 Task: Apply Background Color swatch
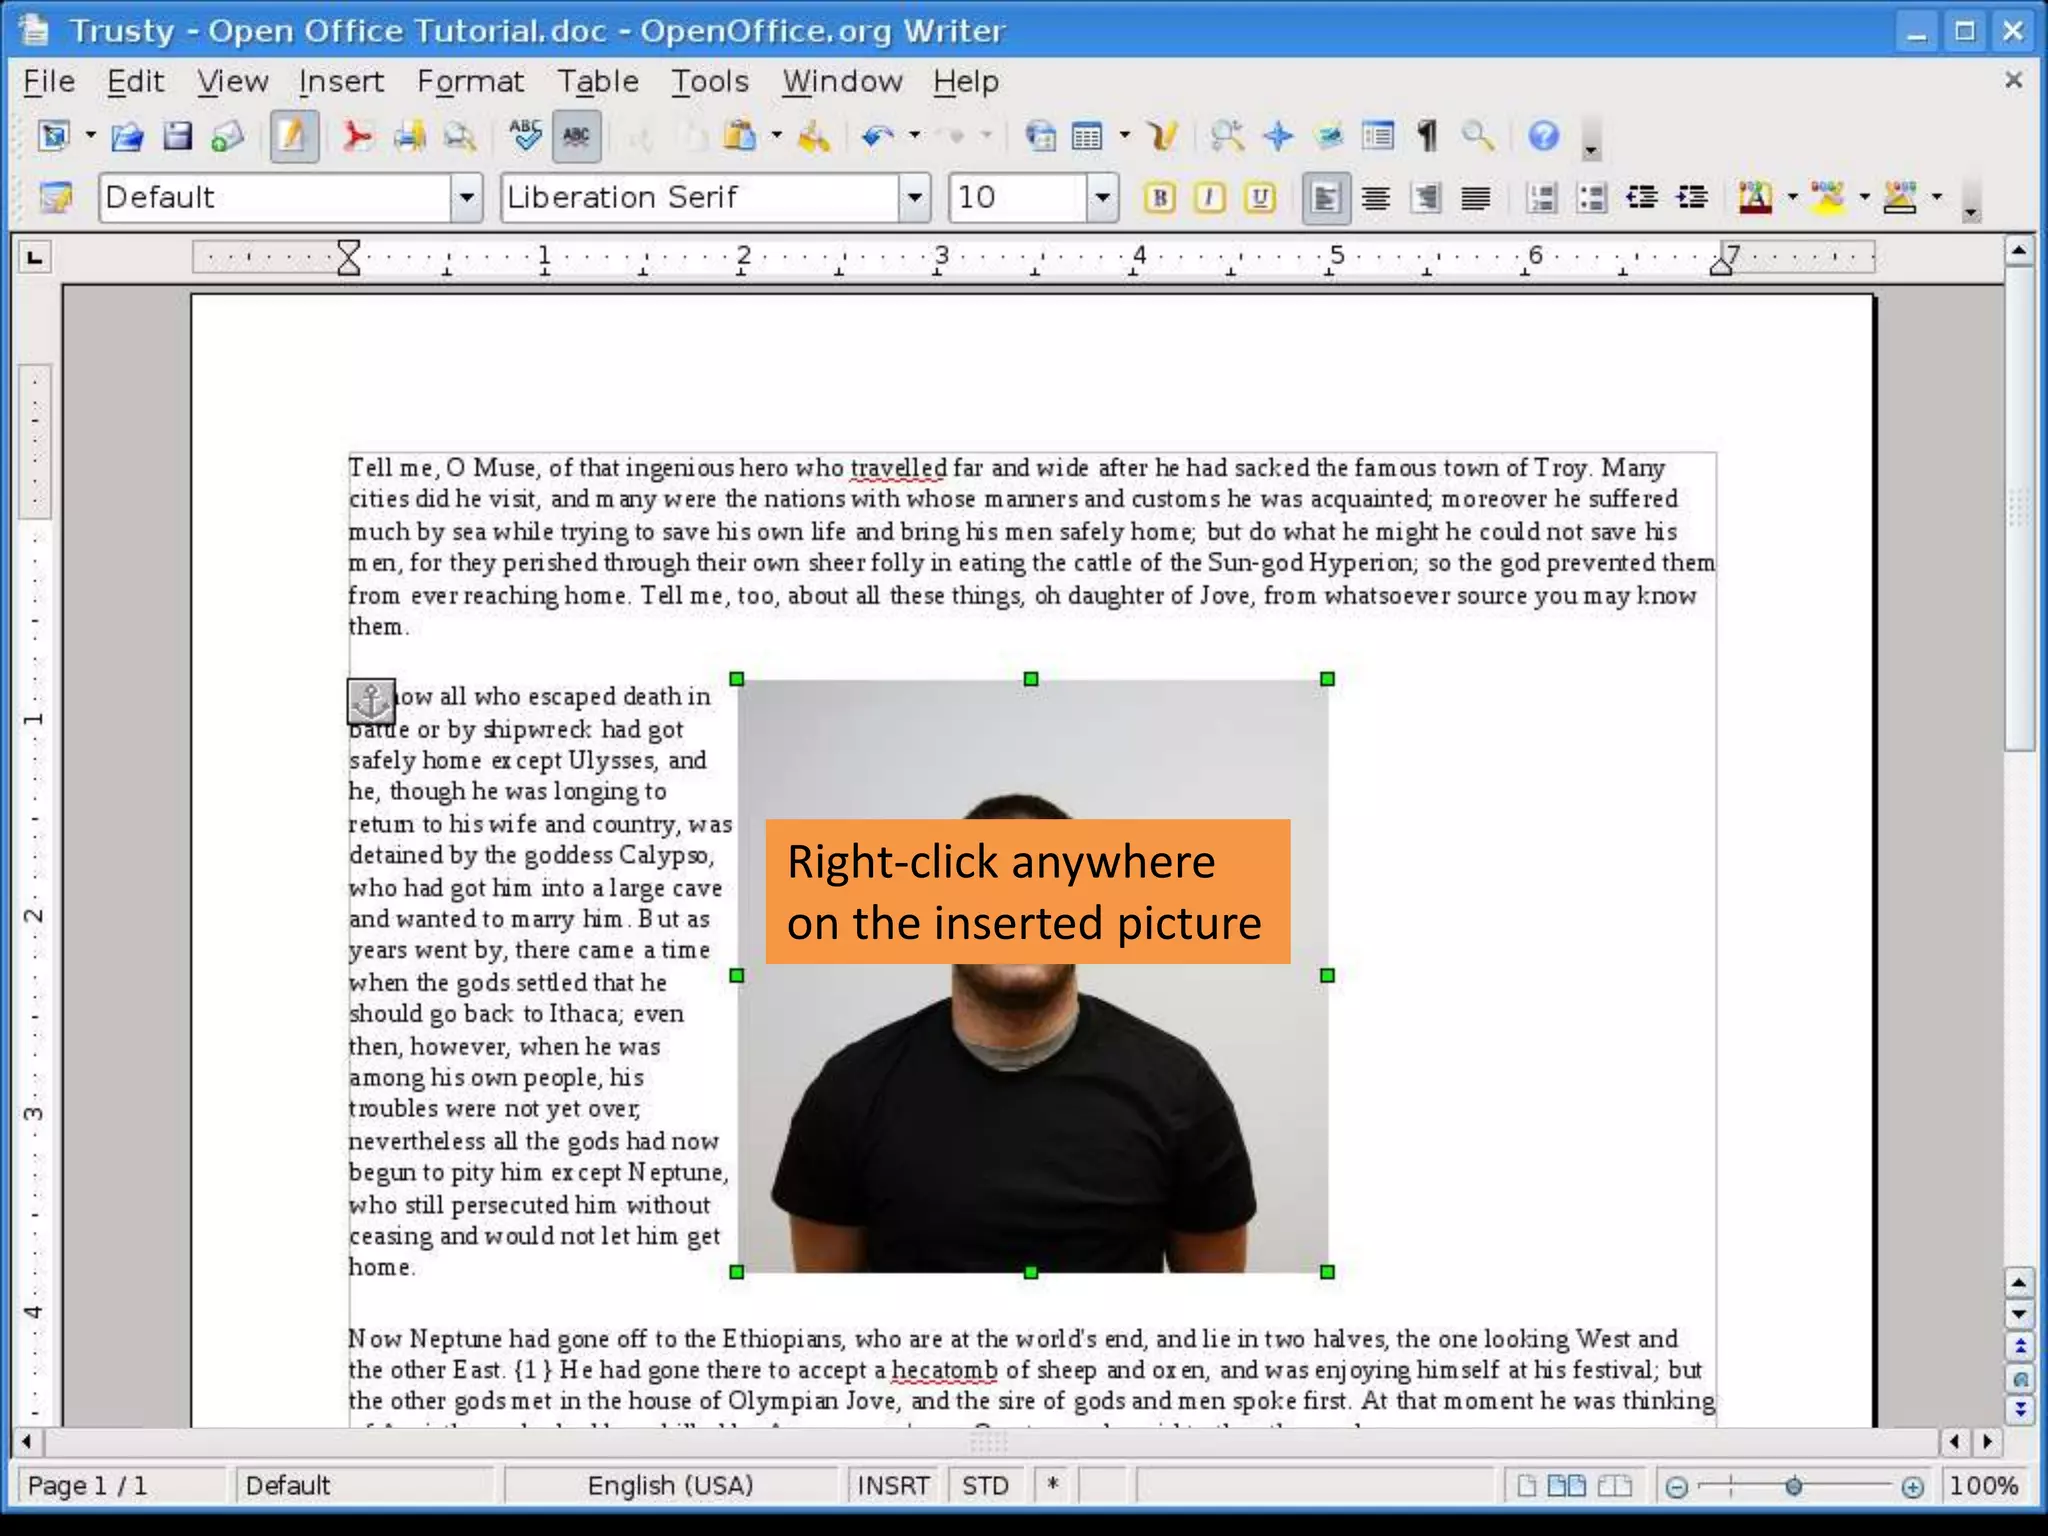pyautogui.click(x=1900, y=197)
